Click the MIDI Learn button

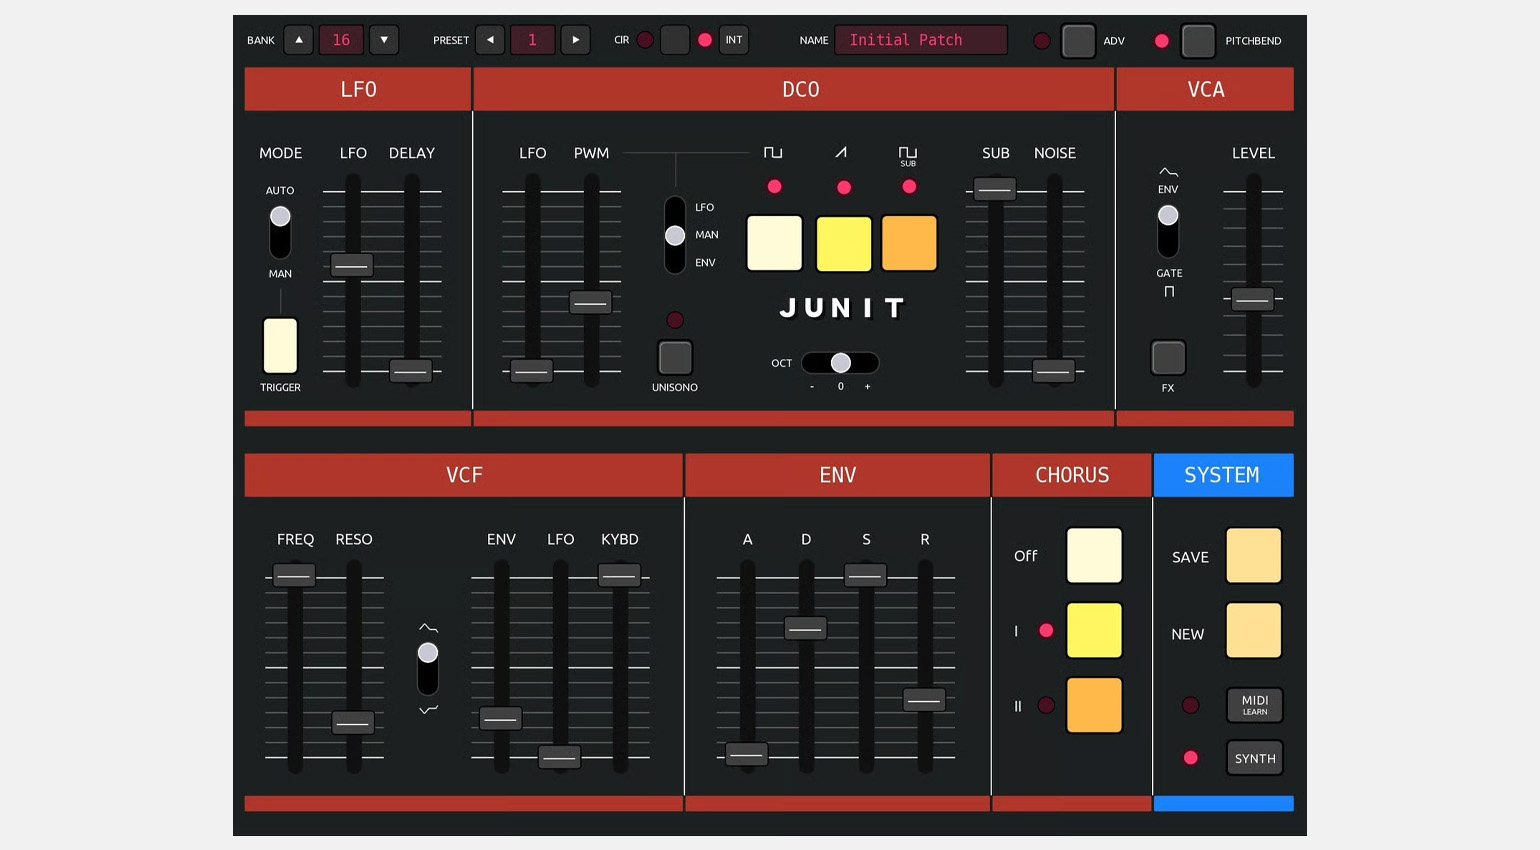click(1254, 705)
